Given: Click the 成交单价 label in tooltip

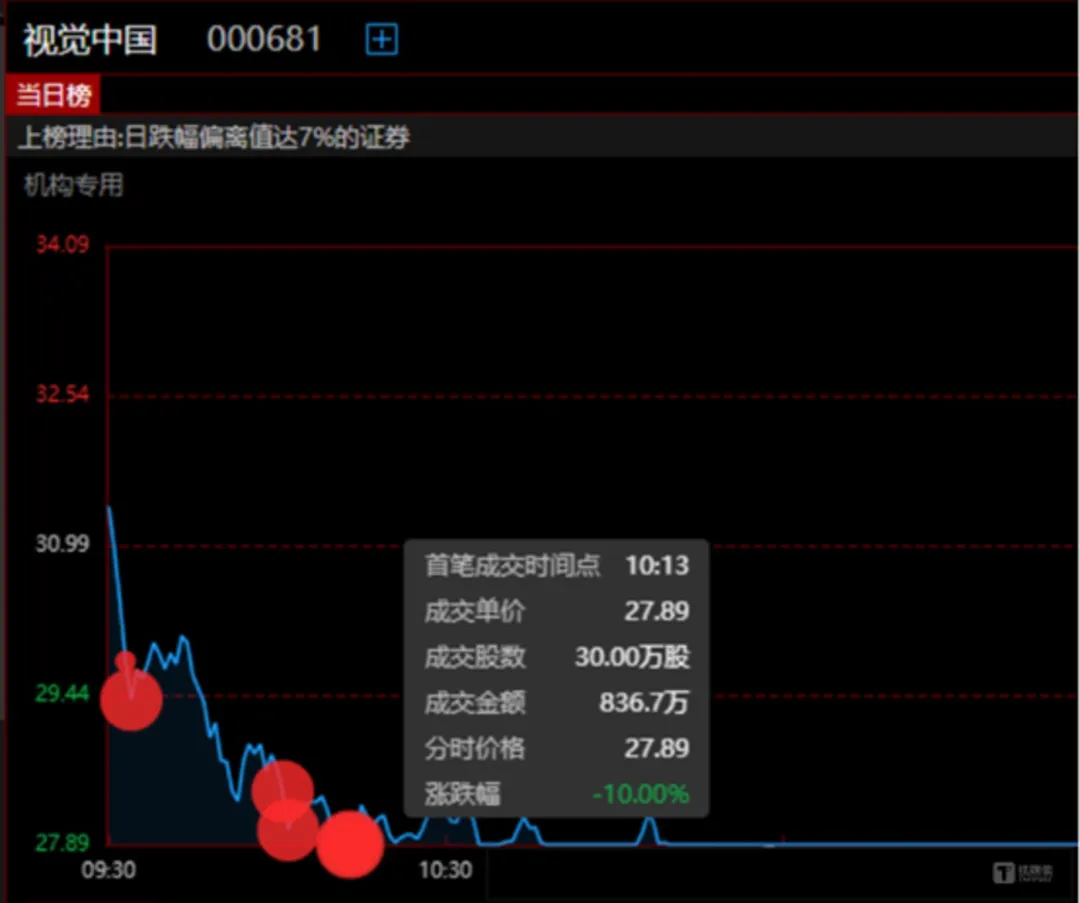Looking at the screenshot, I should 475,611.
